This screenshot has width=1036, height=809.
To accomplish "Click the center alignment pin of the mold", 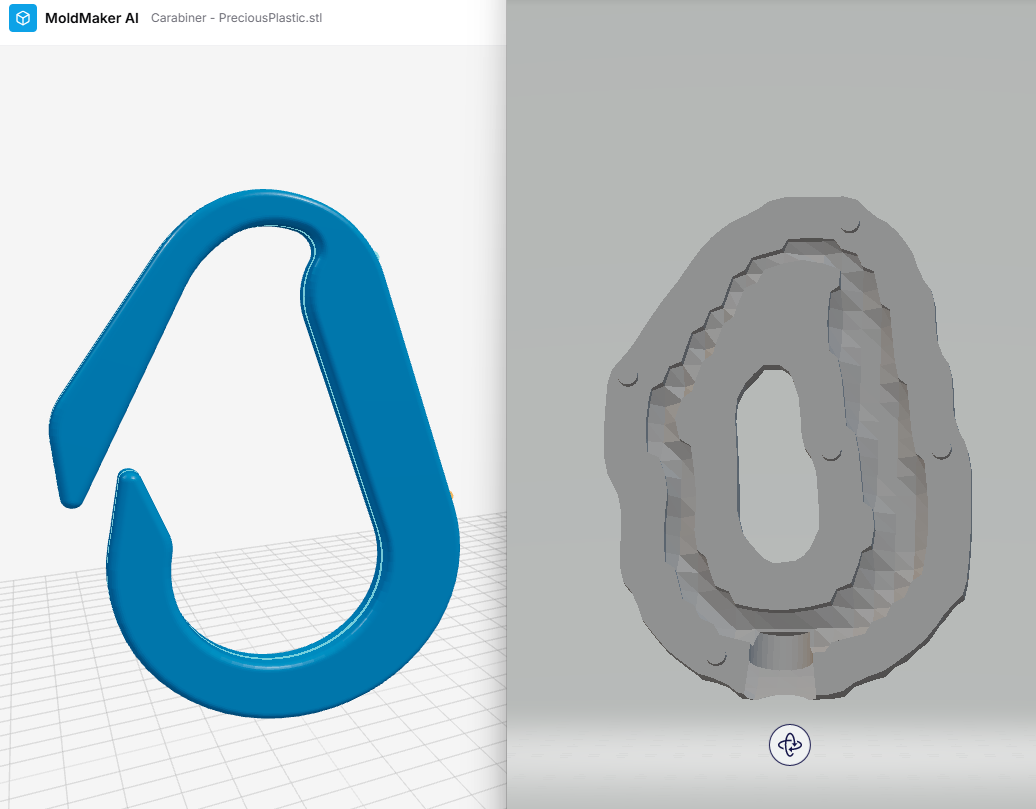I will (830, 455).
